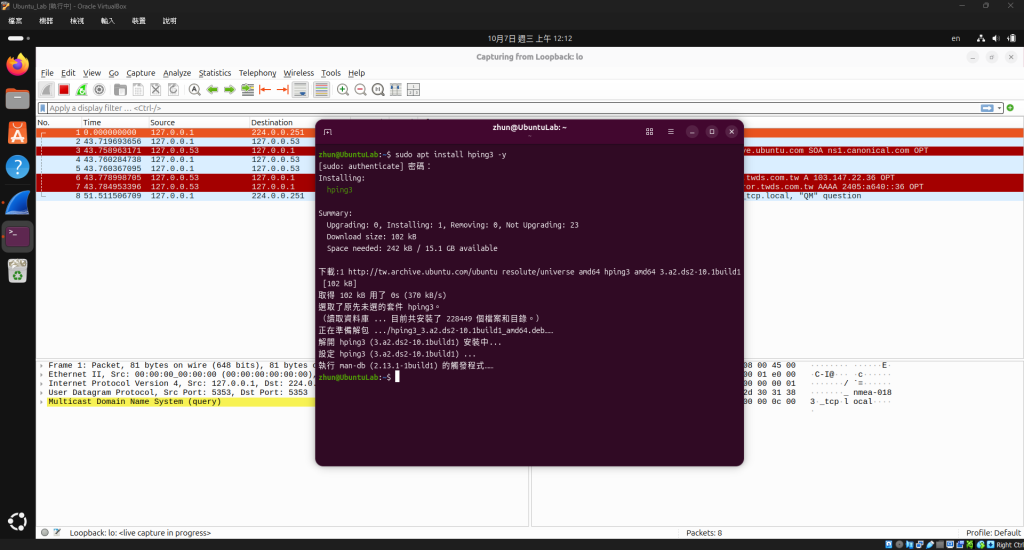Open Files manager from dock

(x=18, y=99)
